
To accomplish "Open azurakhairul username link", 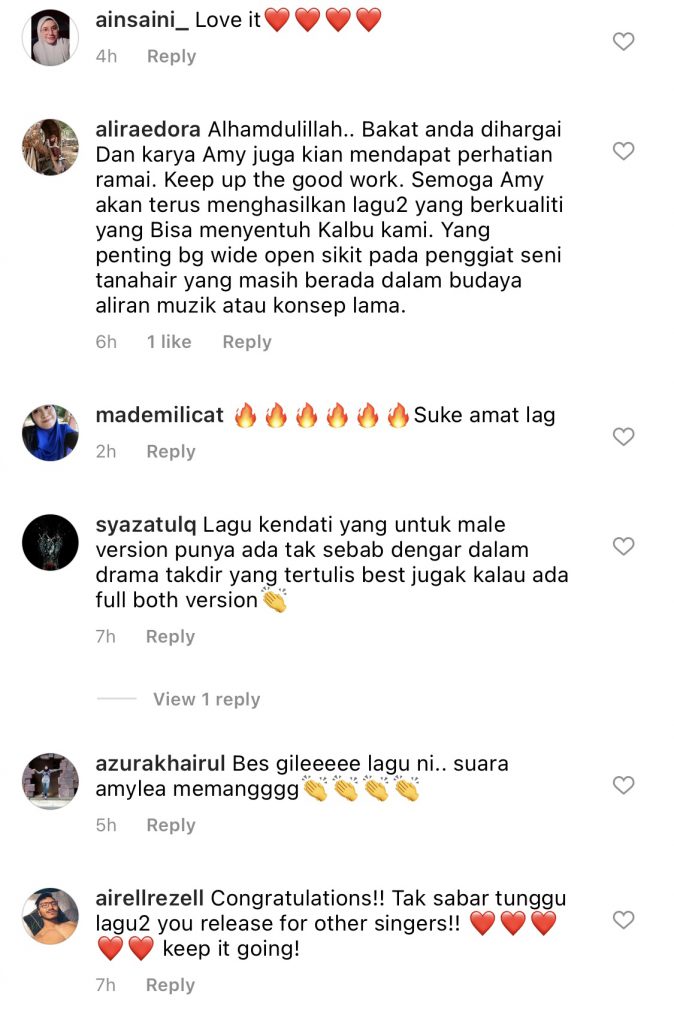I will 160,763.
